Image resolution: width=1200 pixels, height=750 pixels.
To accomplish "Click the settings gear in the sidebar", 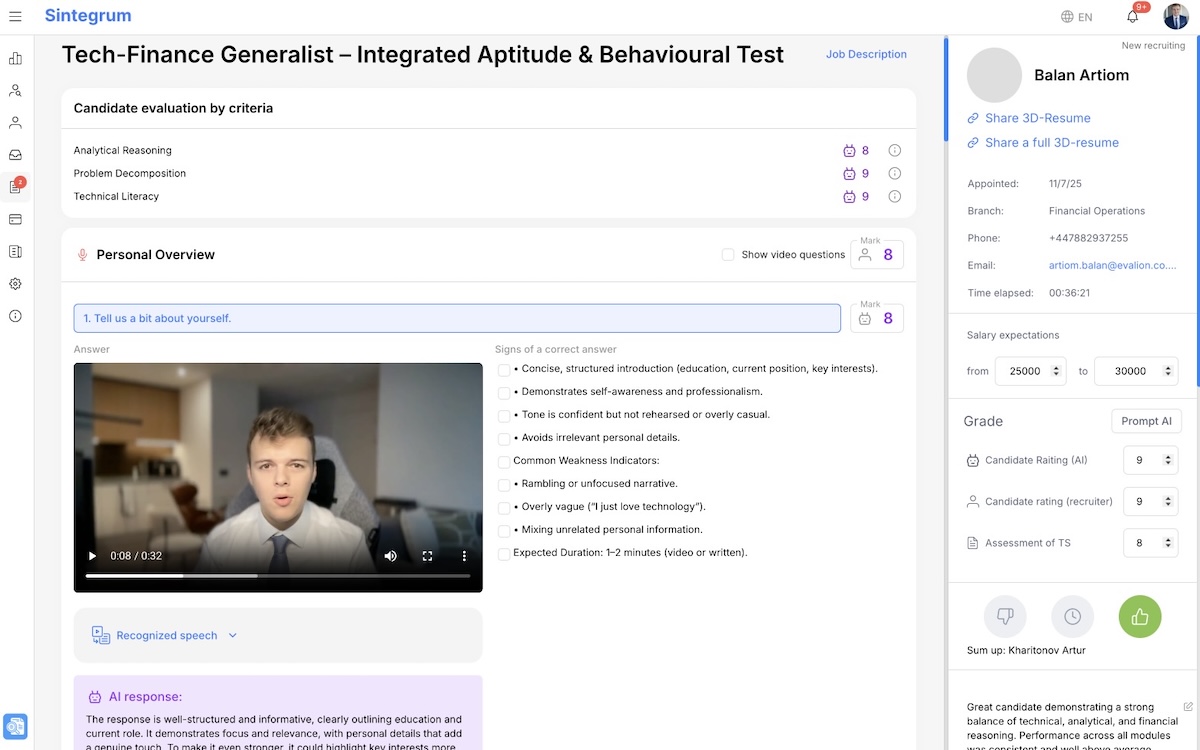I will click(14, 284).
